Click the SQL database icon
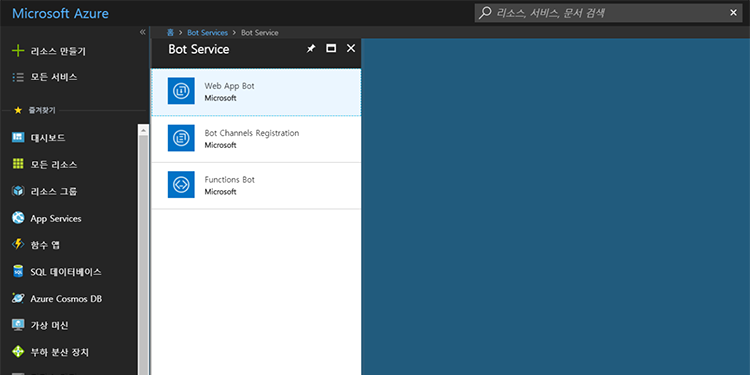The image size is (750, 375). click(18, 272)
